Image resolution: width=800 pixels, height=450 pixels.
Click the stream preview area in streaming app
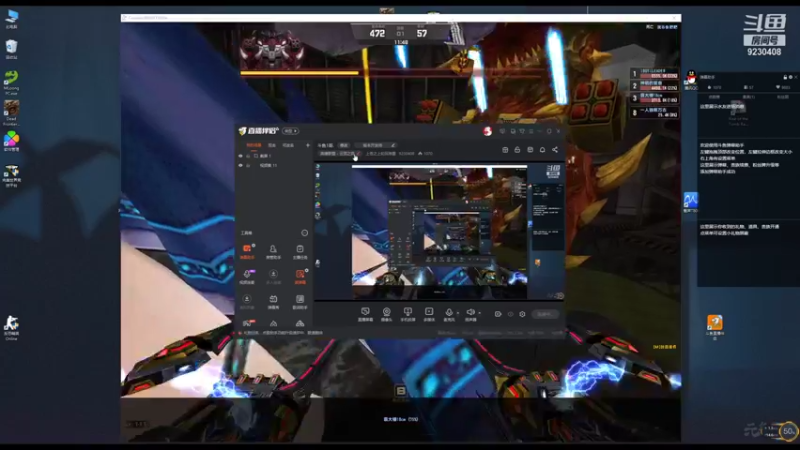tap(439, 232)
